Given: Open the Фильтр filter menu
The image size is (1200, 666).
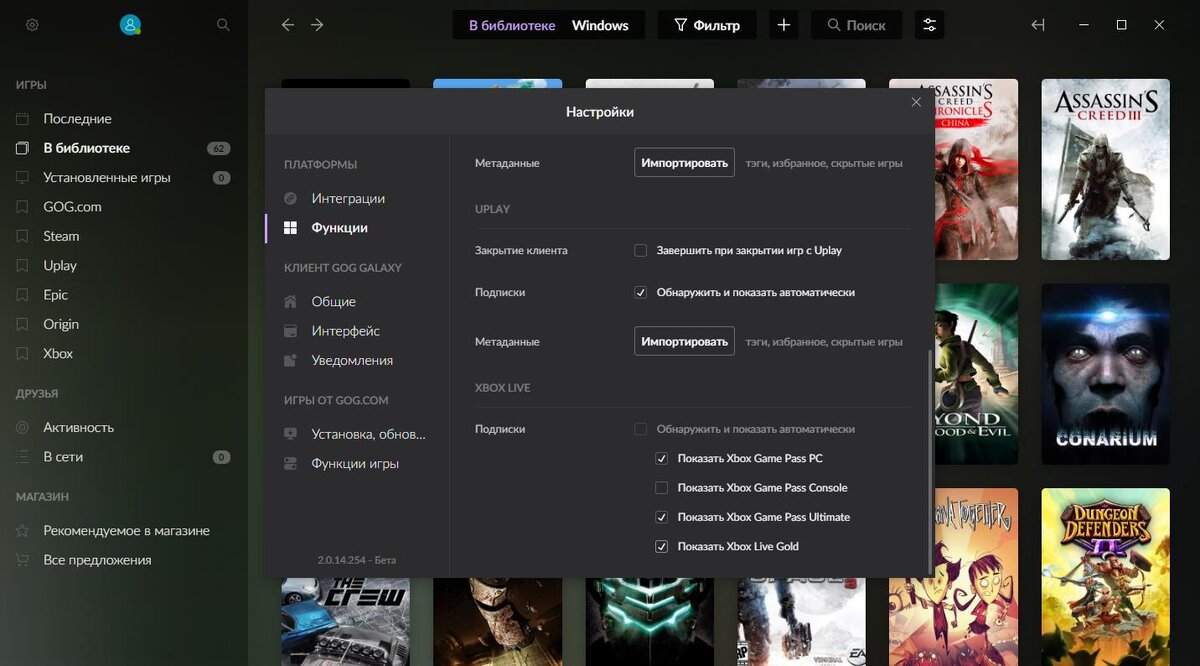Looking at the screenshot, I should pos(707,25).
